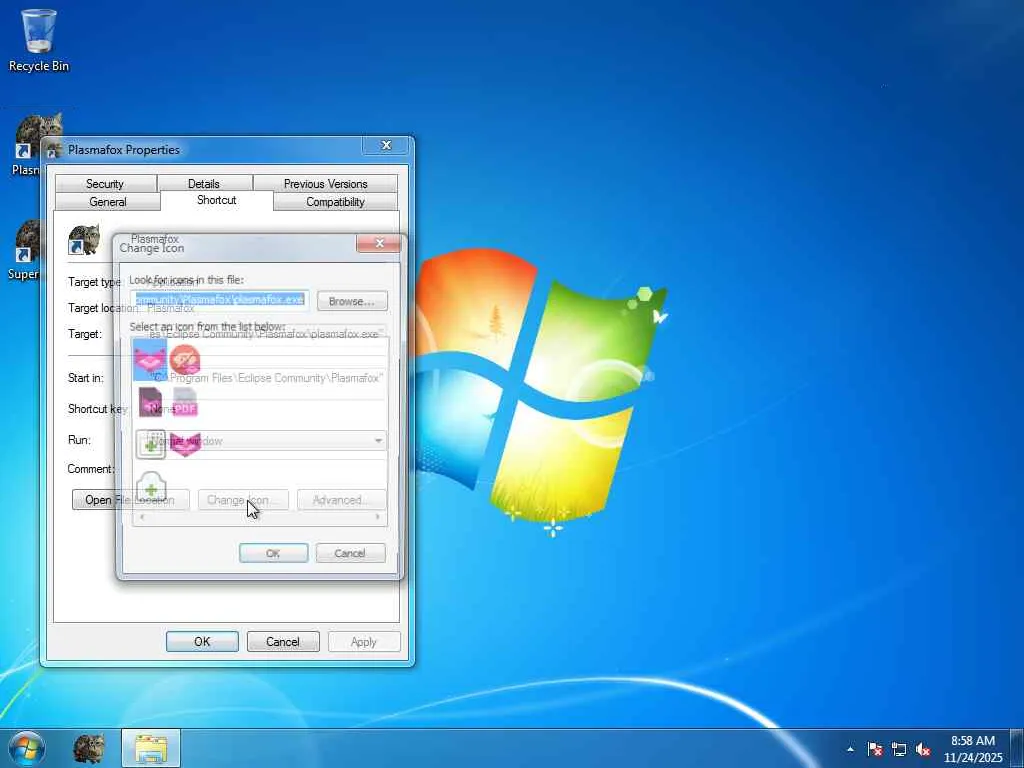Screen dimensions: 1024x768
Task: Choose the purple document icon in list
Action: pyautogui.click(x=150, y=402)
